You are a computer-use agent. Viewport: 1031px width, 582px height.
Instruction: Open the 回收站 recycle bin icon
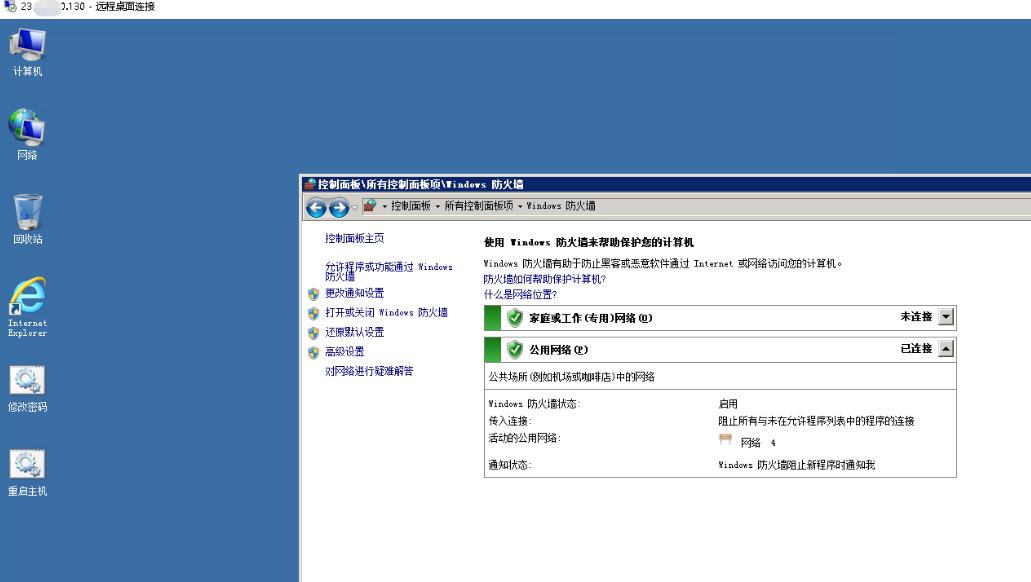pyautogui.click(x=27, y=219)
